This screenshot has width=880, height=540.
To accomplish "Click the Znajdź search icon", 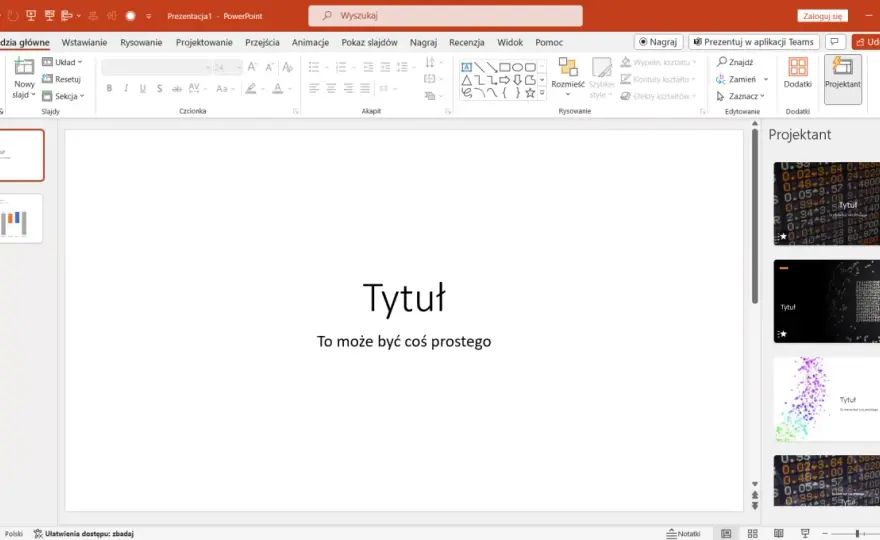I will tap(722, 62).
